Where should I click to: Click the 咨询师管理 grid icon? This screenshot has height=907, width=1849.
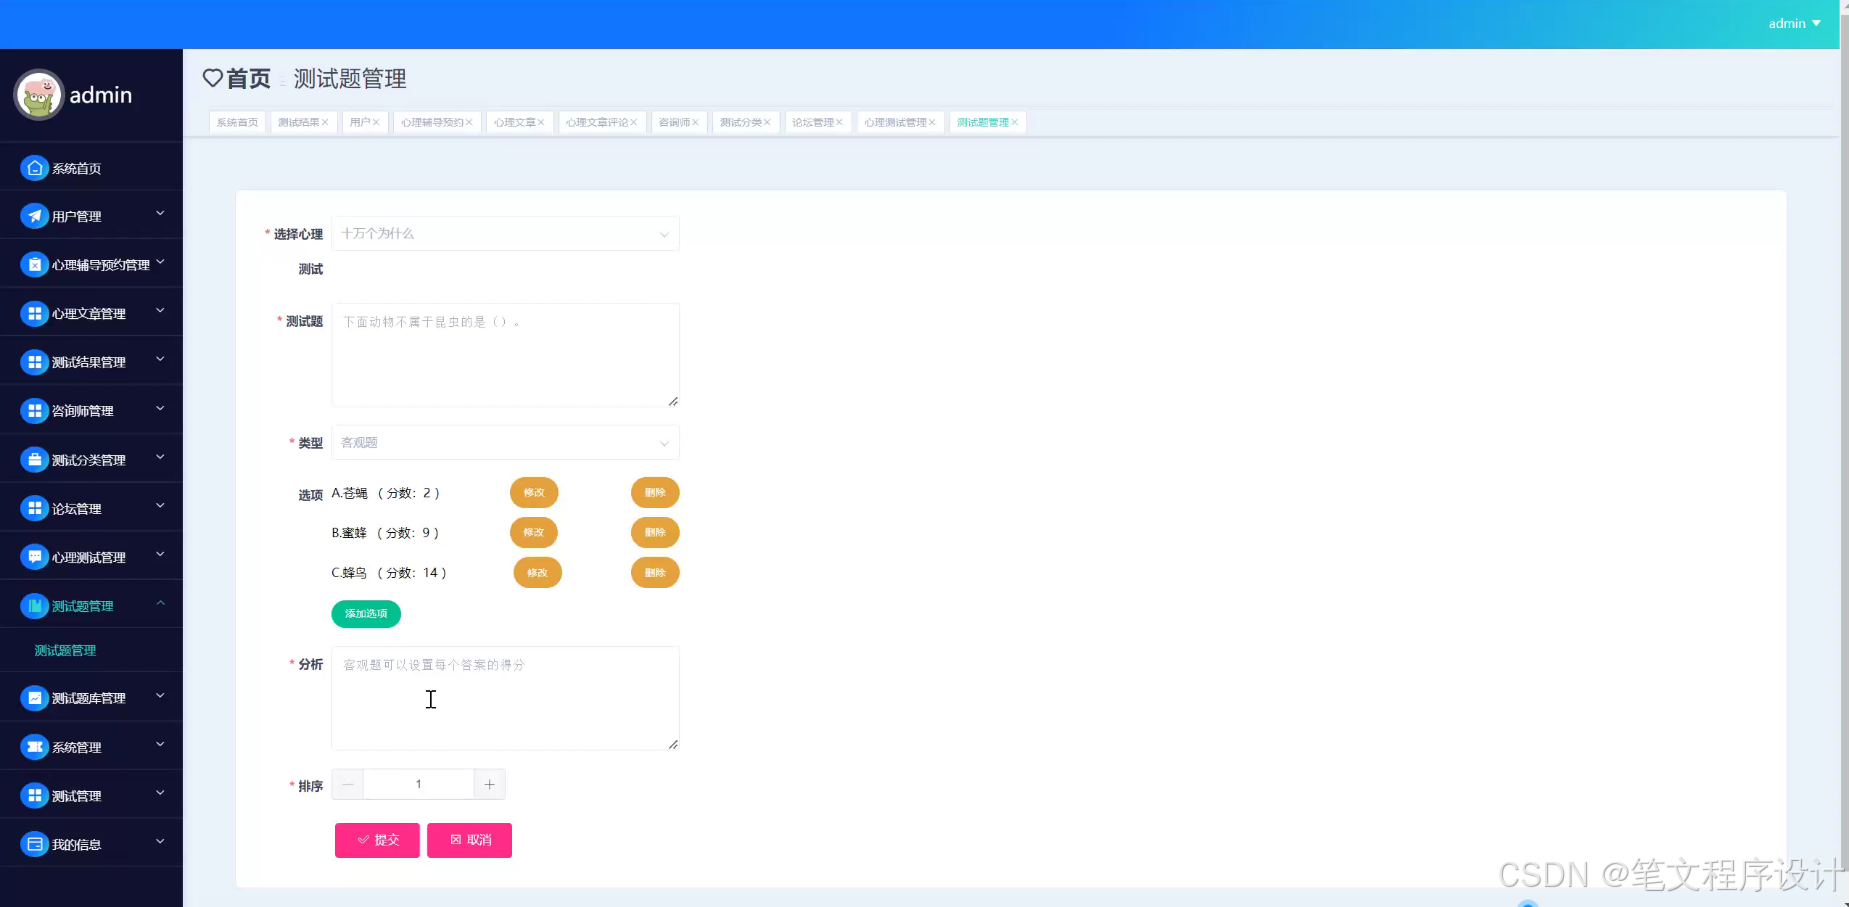[x=34, y=411]
